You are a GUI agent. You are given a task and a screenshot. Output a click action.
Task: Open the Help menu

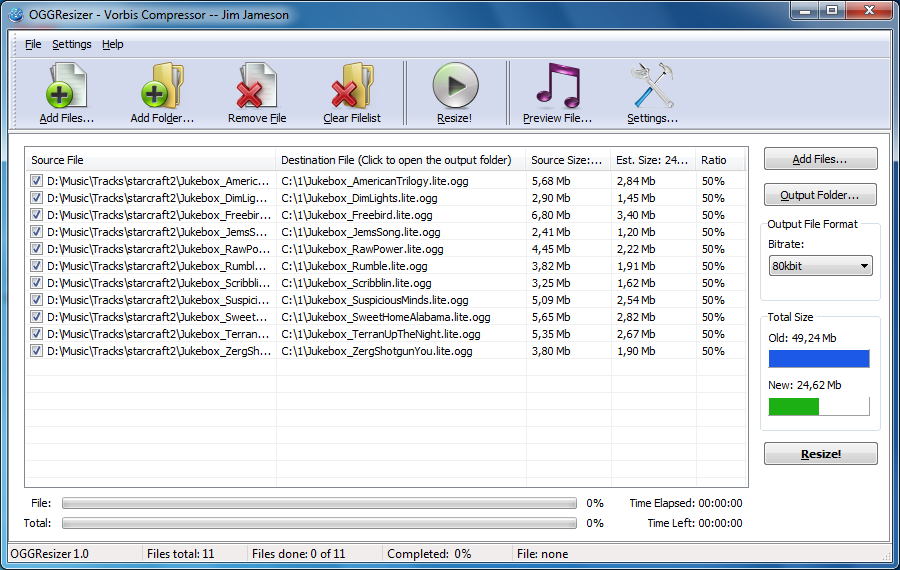pyautogui.click(x=113, y=44)
